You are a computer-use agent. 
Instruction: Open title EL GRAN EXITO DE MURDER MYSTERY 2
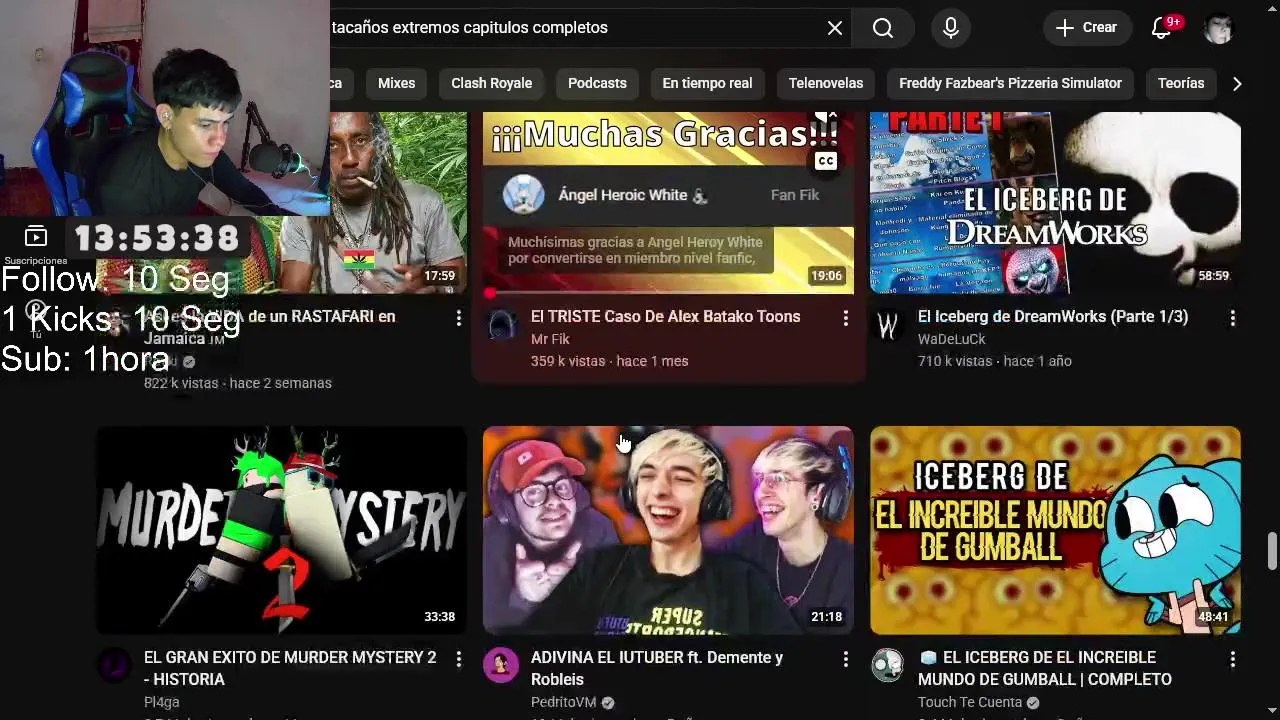(290, 668)
